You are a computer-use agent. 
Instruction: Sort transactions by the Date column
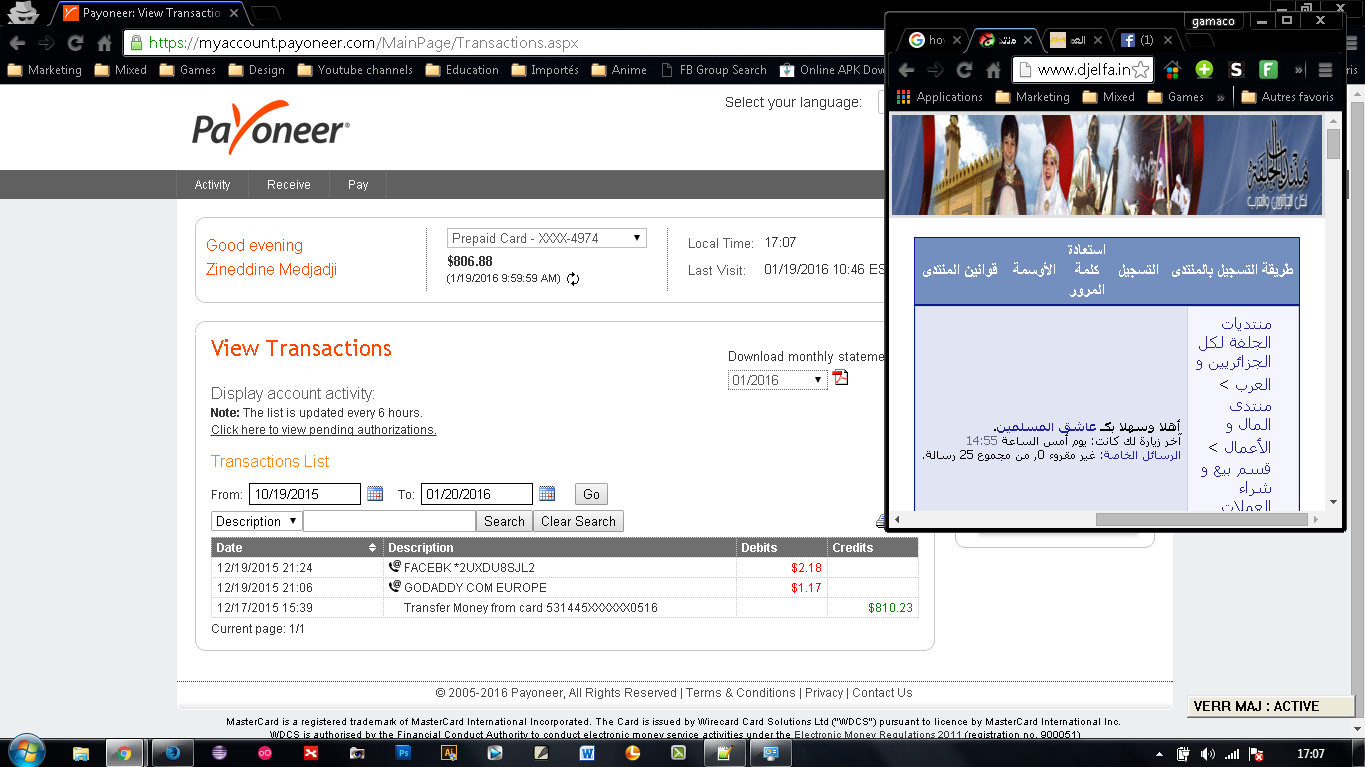coord(296,547)
